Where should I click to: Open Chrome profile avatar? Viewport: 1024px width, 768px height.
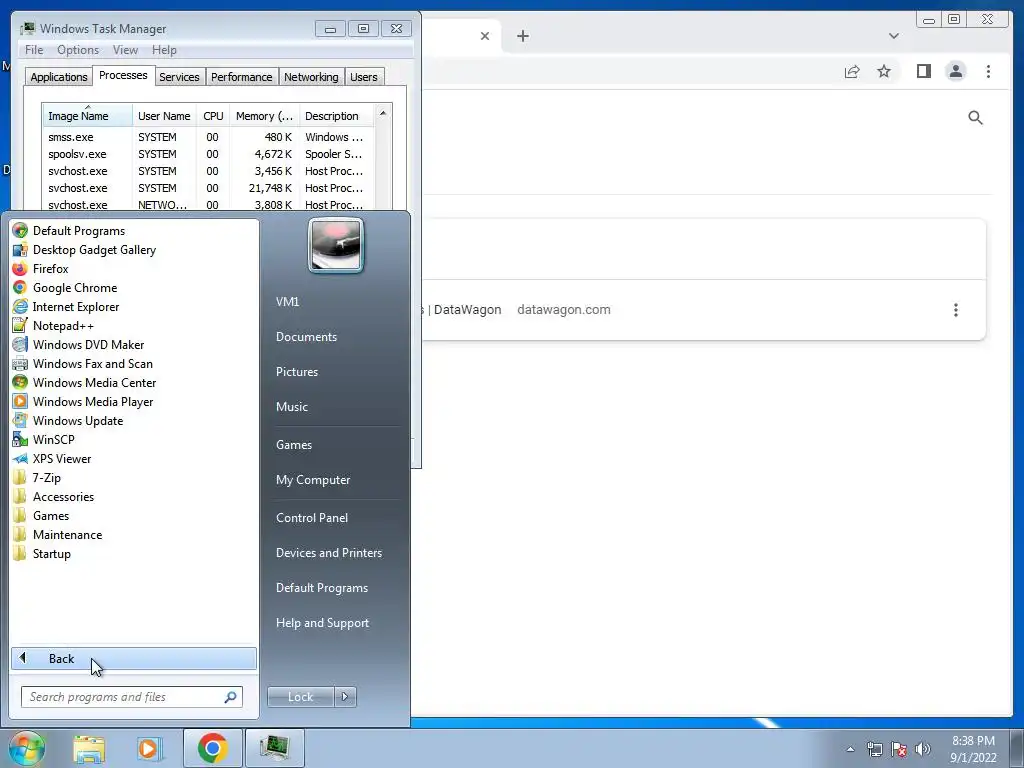tap(955, 71)
